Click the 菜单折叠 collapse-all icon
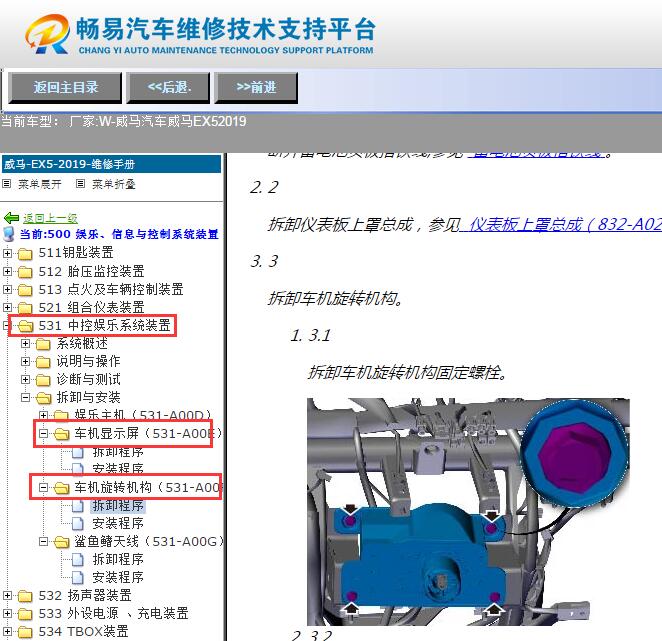 [x=80, y=184]
